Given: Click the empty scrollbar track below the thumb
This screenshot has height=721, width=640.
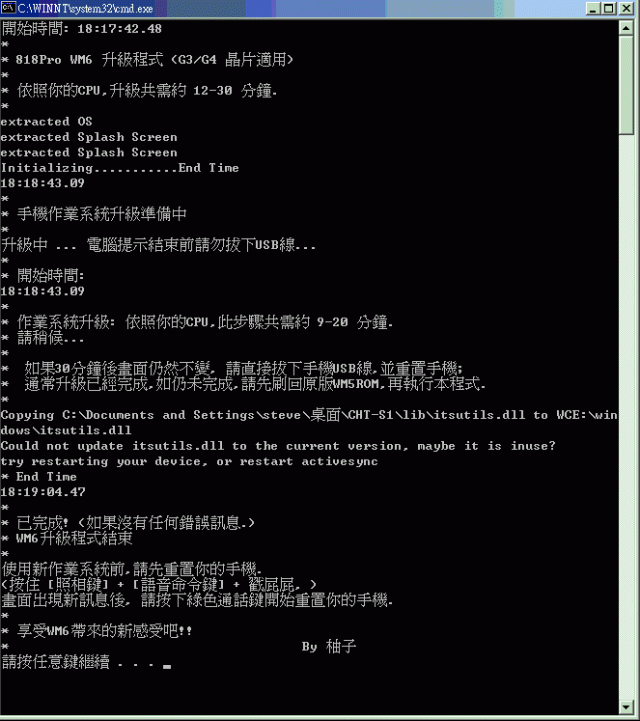Looking at the screenshot, I should (626, 414).
